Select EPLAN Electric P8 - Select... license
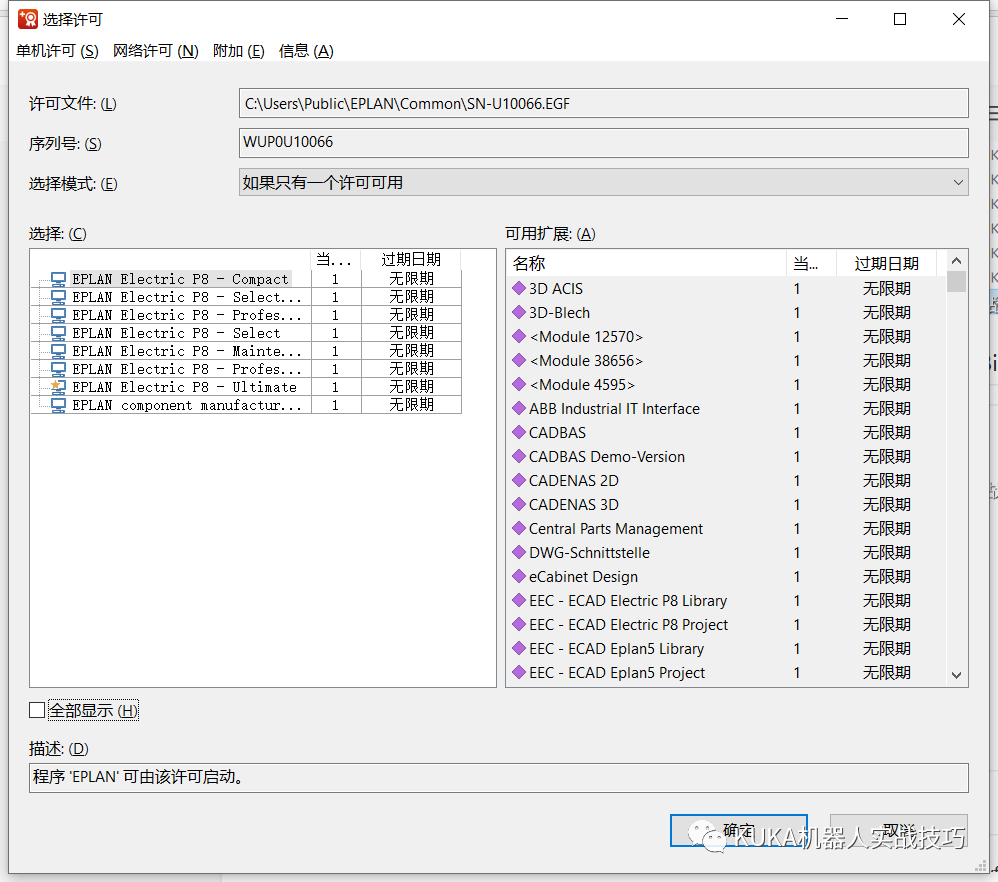 186,297
